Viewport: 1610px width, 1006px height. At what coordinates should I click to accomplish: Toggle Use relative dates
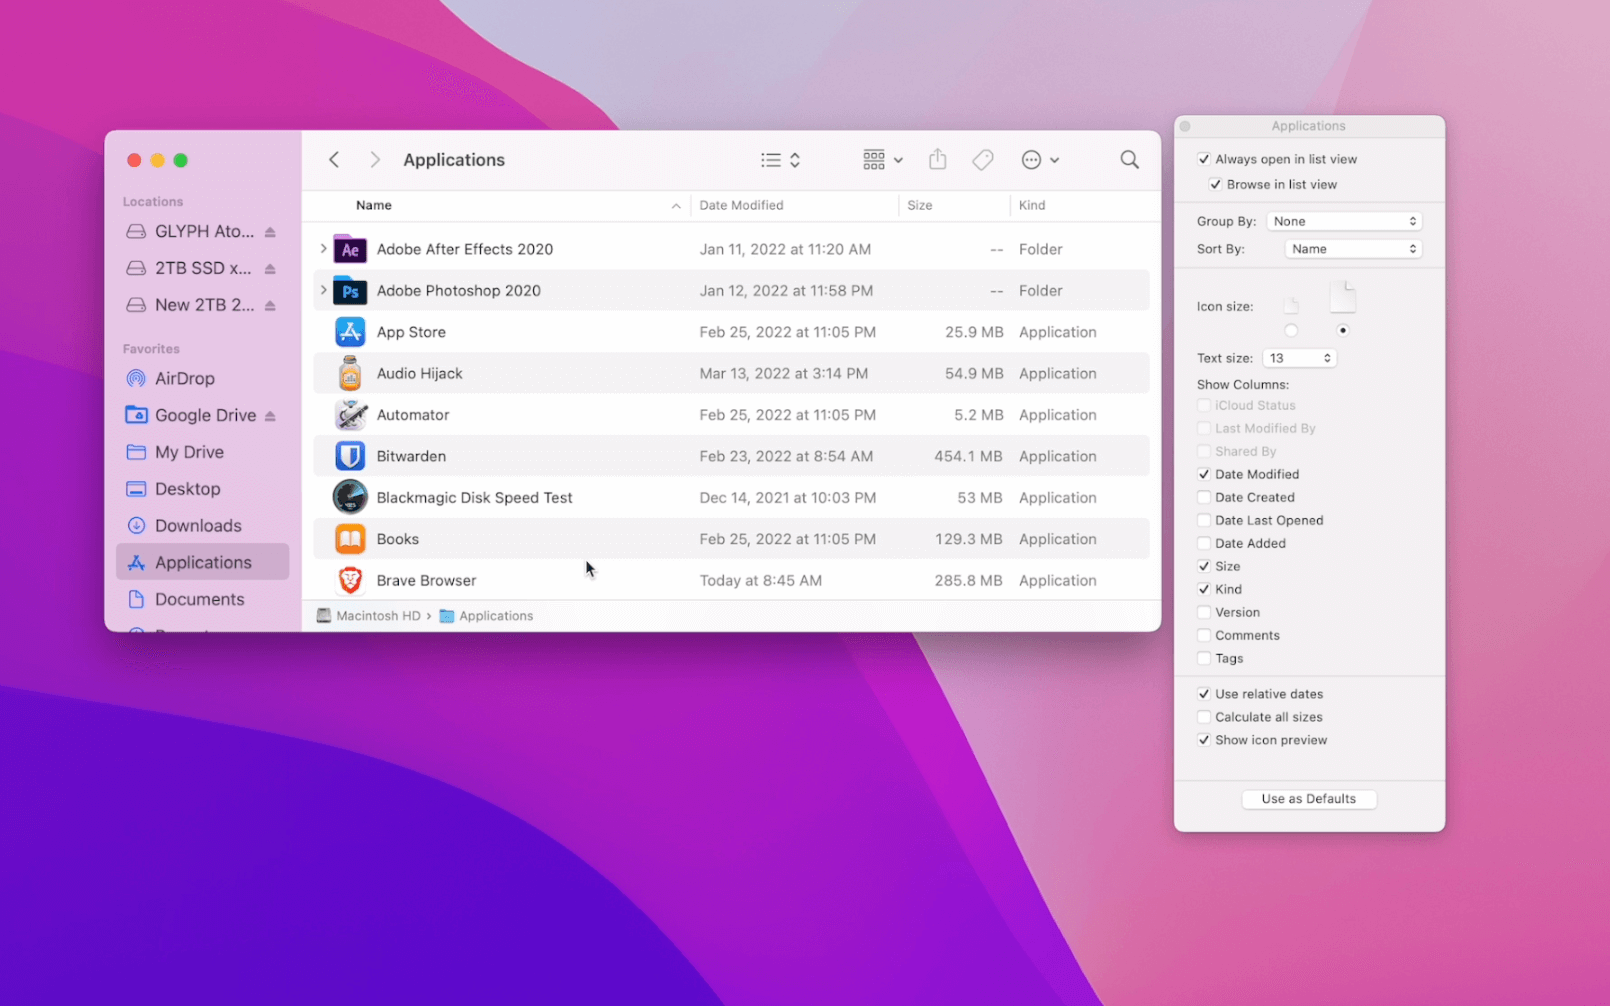click(x=1204, y=694)
